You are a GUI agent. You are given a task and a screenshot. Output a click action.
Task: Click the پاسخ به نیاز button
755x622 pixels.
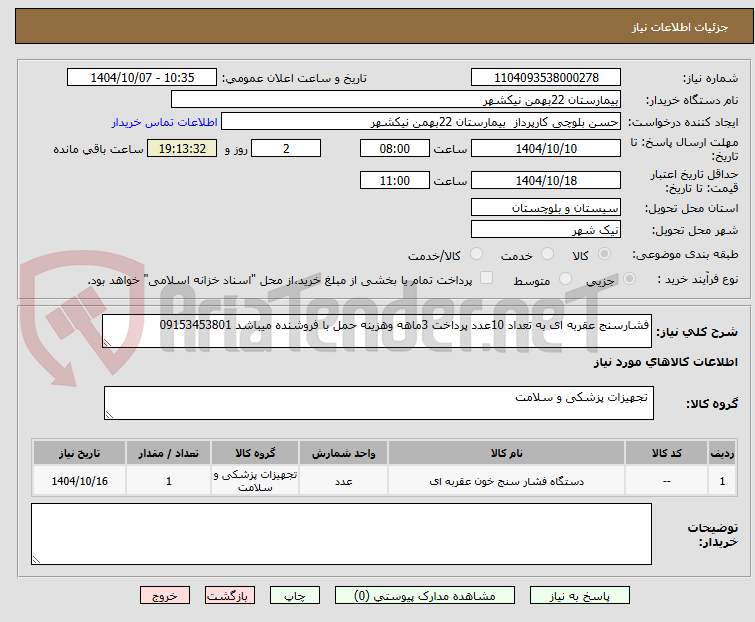(580, 596)
